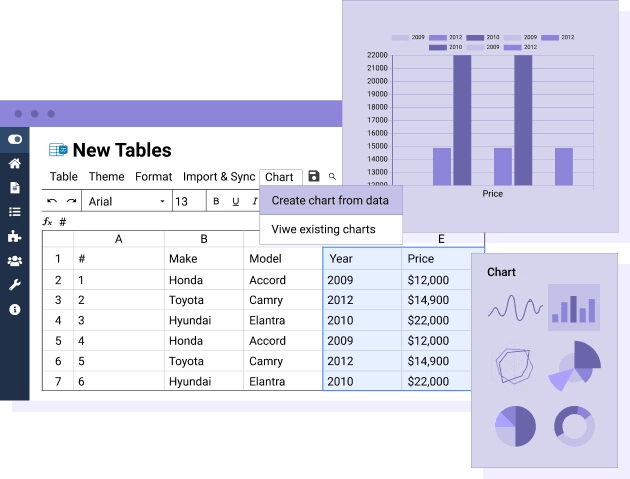The image size is (630, 479).
Task: Select the pie chart type icon
Action: pyautogui.click(x=515, y=426)
